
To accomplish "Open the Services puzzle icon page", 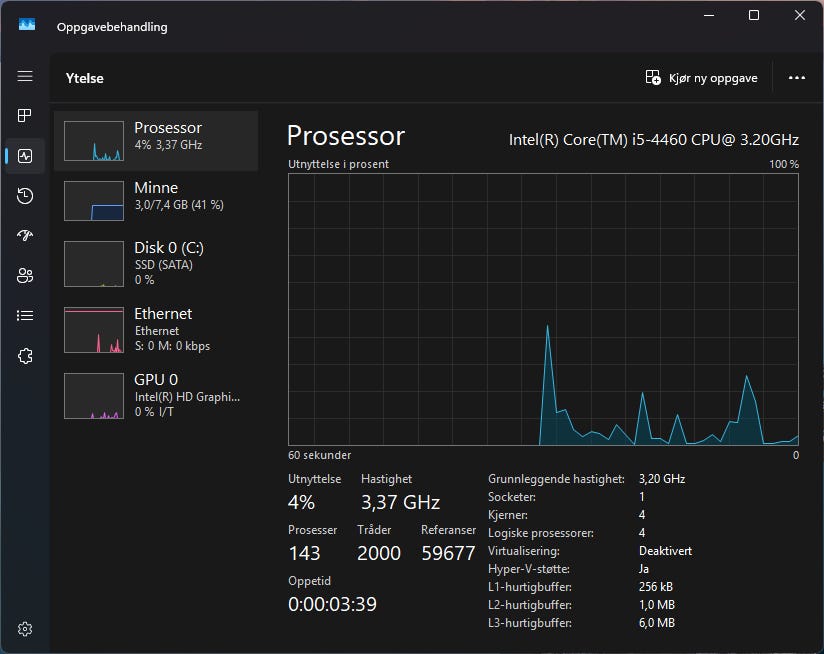I will tap(25, 356).
